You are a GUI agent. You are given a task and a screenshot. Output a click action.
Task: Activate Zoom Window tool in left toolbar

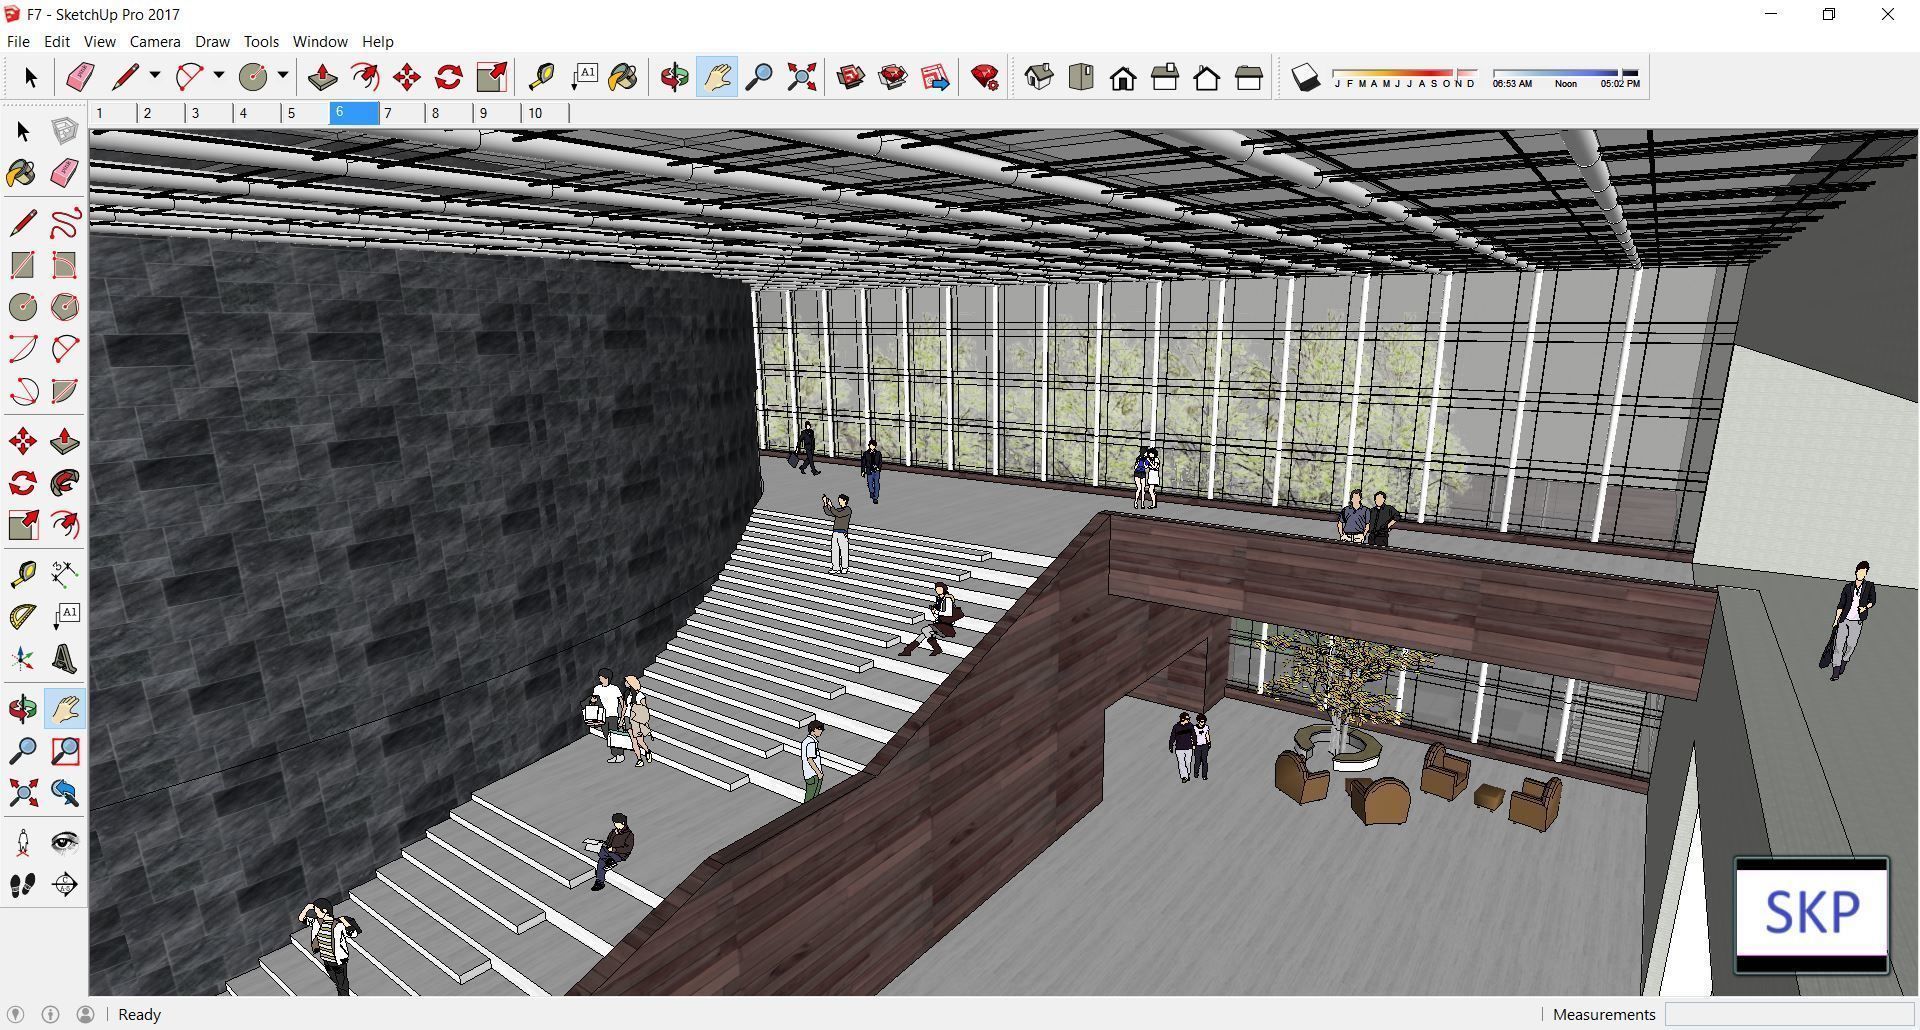(65, 751)
